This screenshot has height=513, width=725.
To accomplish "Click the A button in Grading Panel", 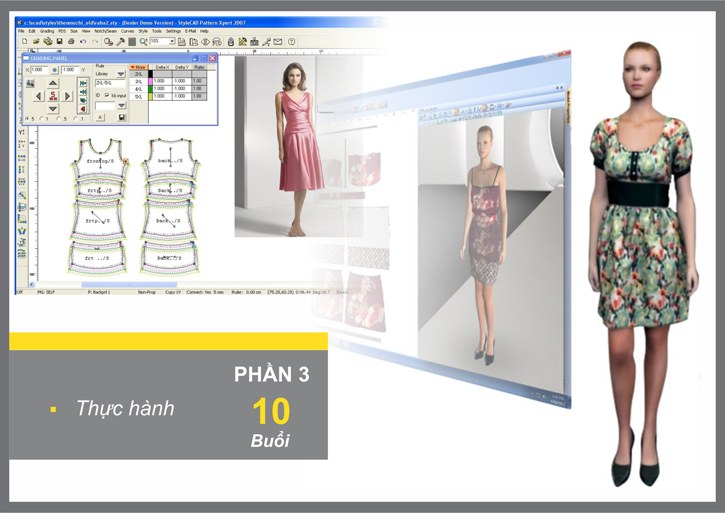I will [x=100, y=117].
